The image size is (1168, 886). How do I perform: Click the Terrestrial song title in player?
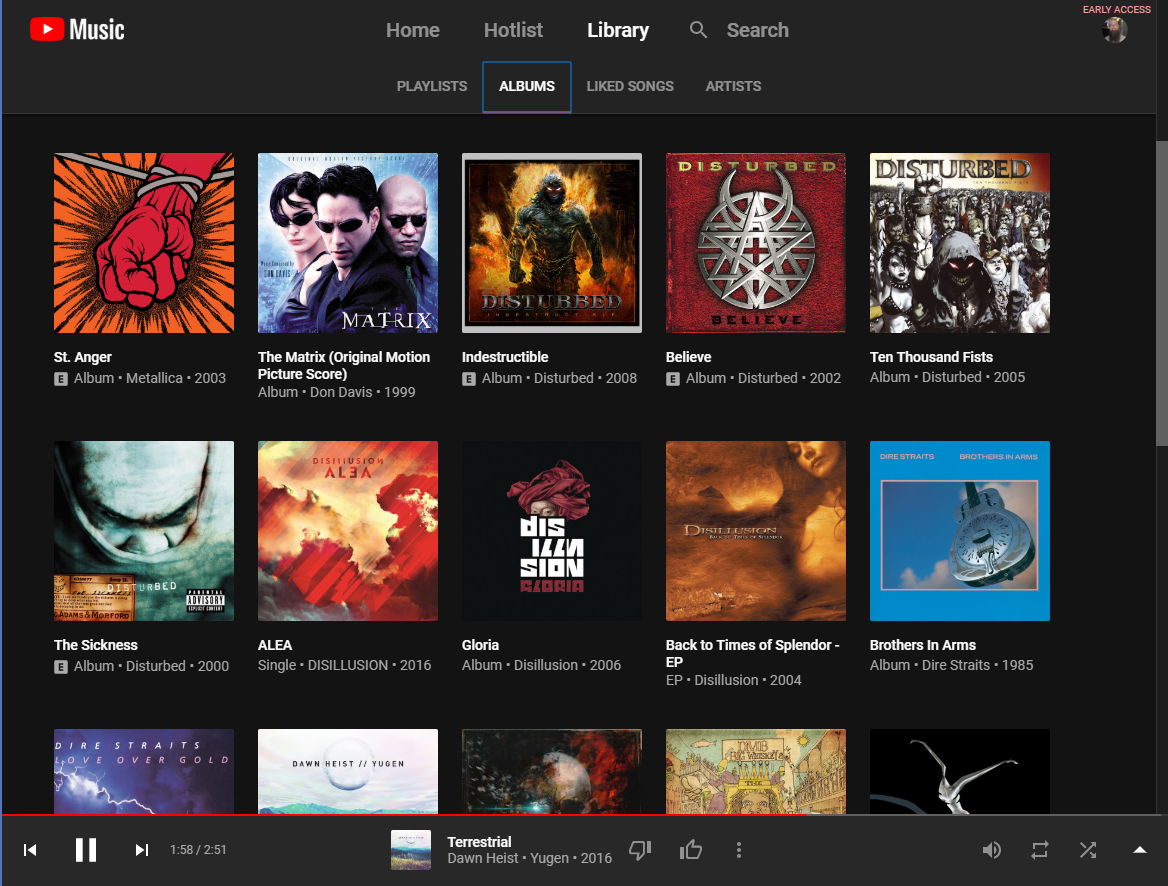pyautogui.click(x=479, y=842)
